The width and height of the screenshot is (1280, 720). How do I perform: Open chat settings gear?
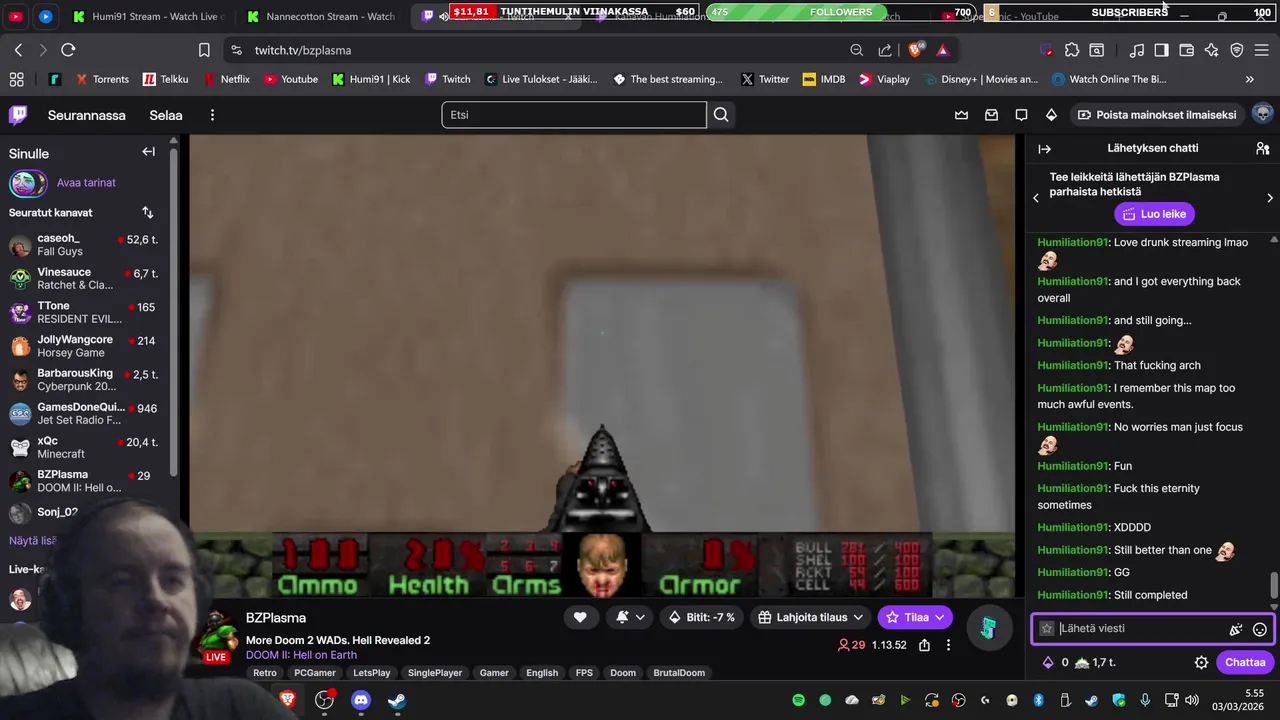pos(1201,662)
